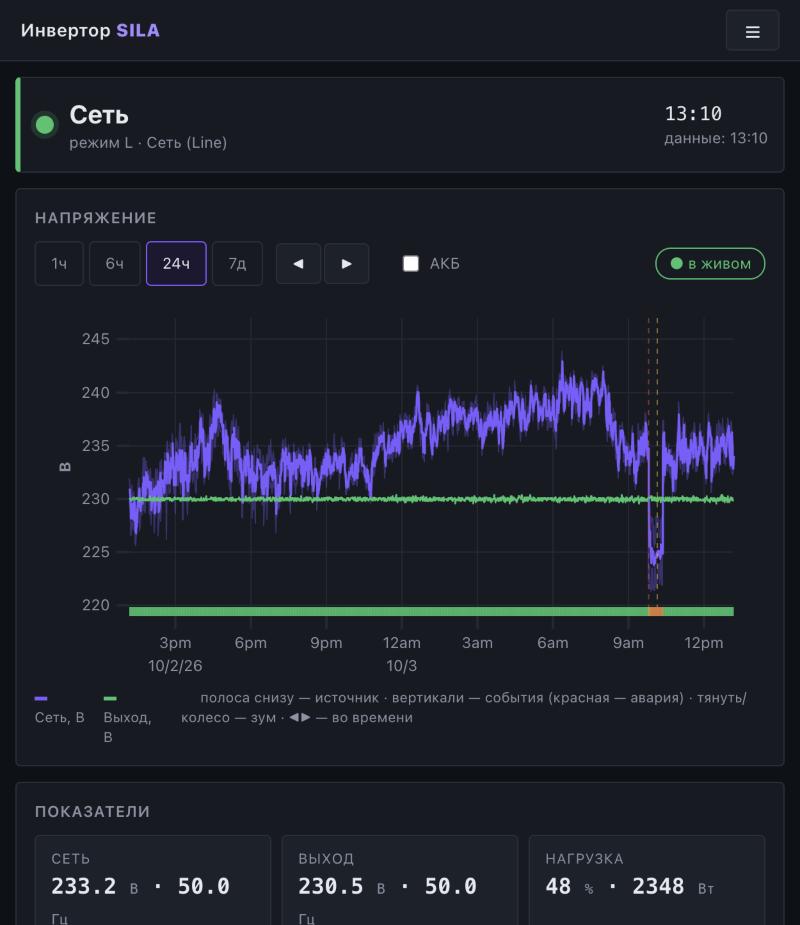Click the ПОКАЗАТЕЛИ section title
Image resolution: width=800 pixels, height=925 pixels.
pos(92,812)
